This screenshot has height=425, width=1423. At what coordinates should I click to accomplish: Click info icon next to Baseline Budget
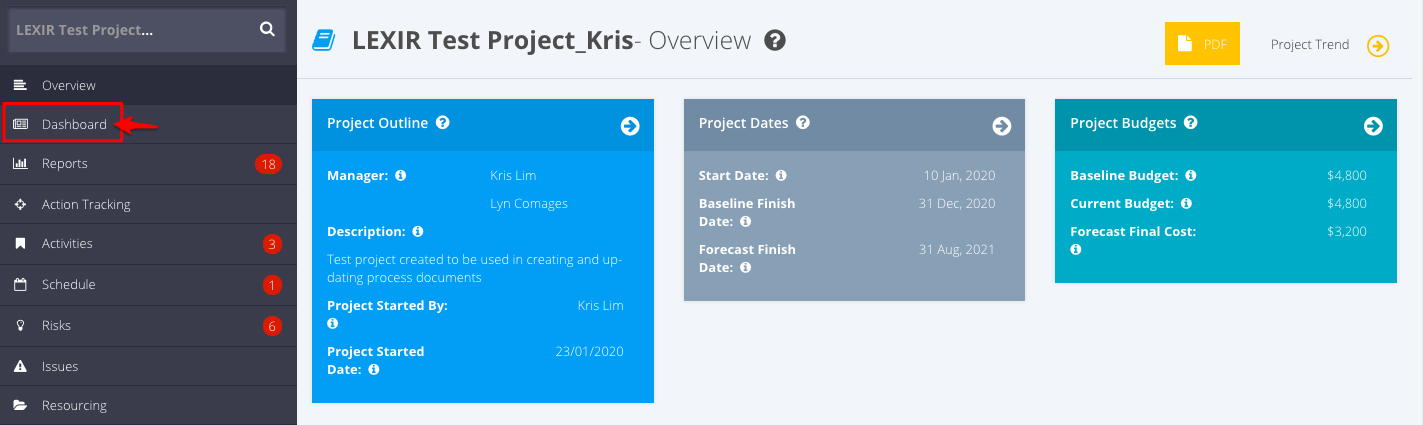tap(1191, 175)
